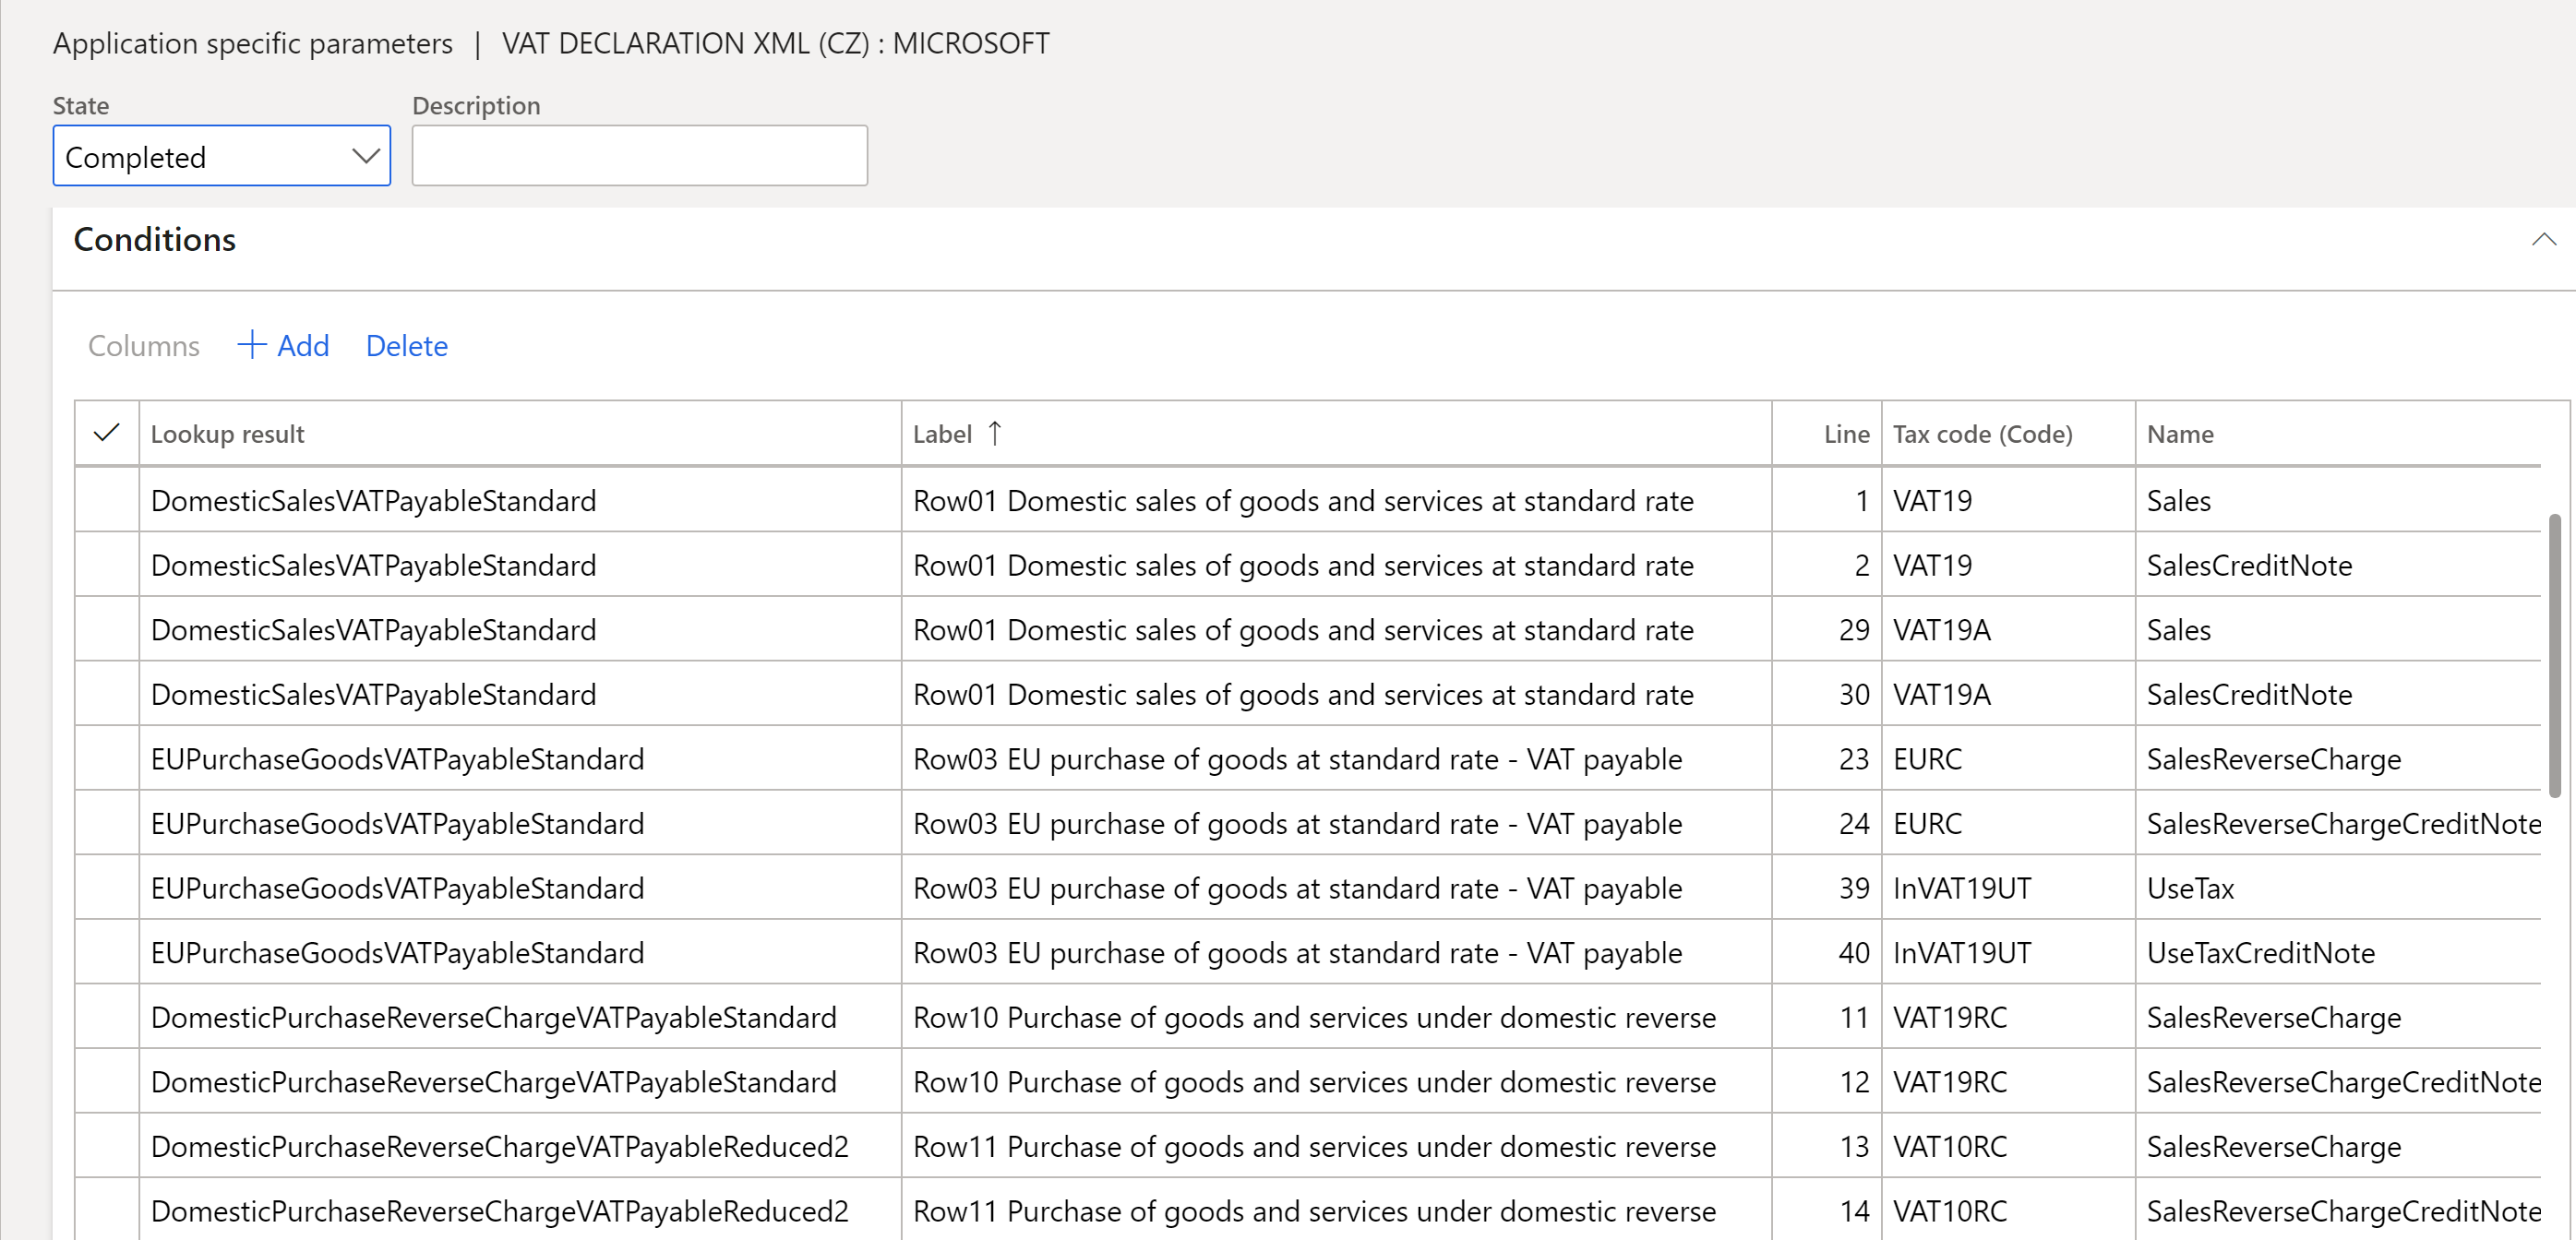The image size is (2576, 1240).
Task: Click Delete to remove selected rows
Action: [406, 344]
